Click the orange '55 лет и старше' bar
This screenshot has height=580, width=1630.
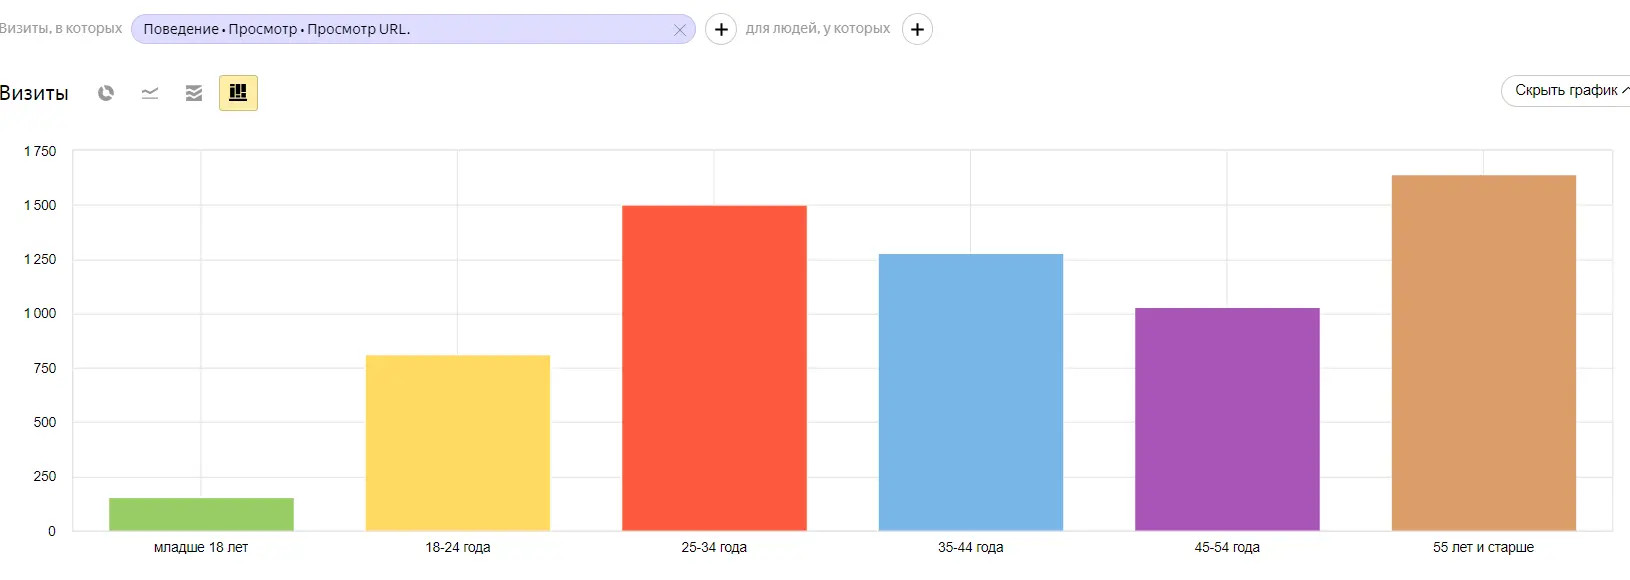coord(1484,353)
